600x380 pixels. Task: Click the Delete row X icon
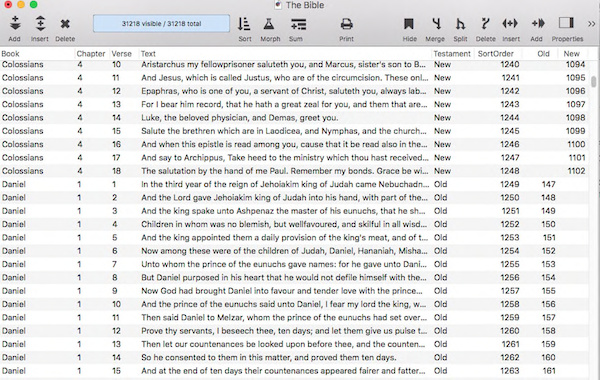tap(65, 24)
